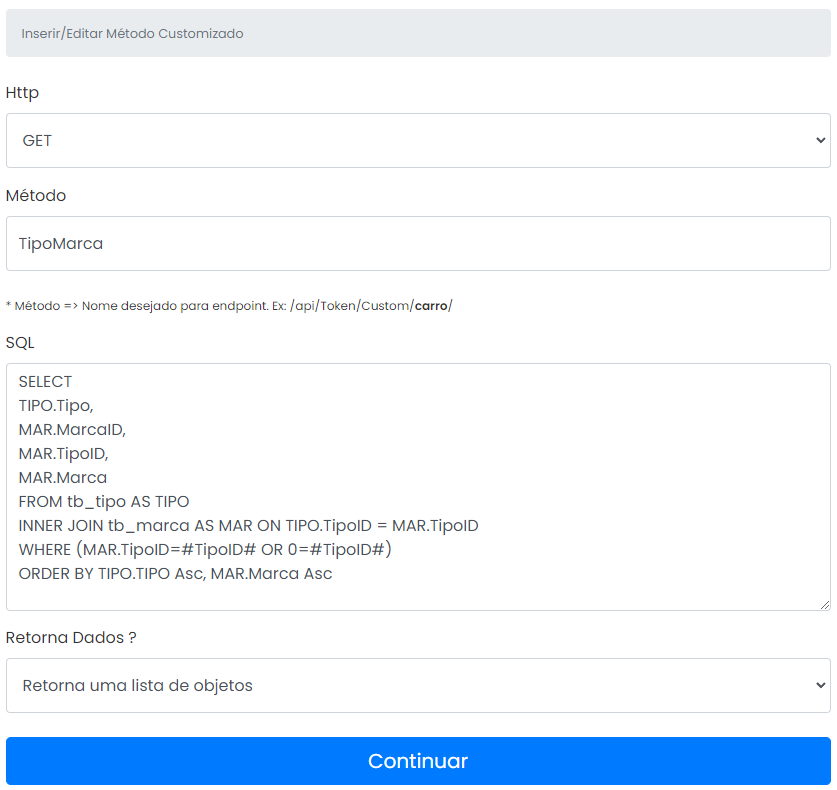Click the SQL textarea resize handle

824,604
